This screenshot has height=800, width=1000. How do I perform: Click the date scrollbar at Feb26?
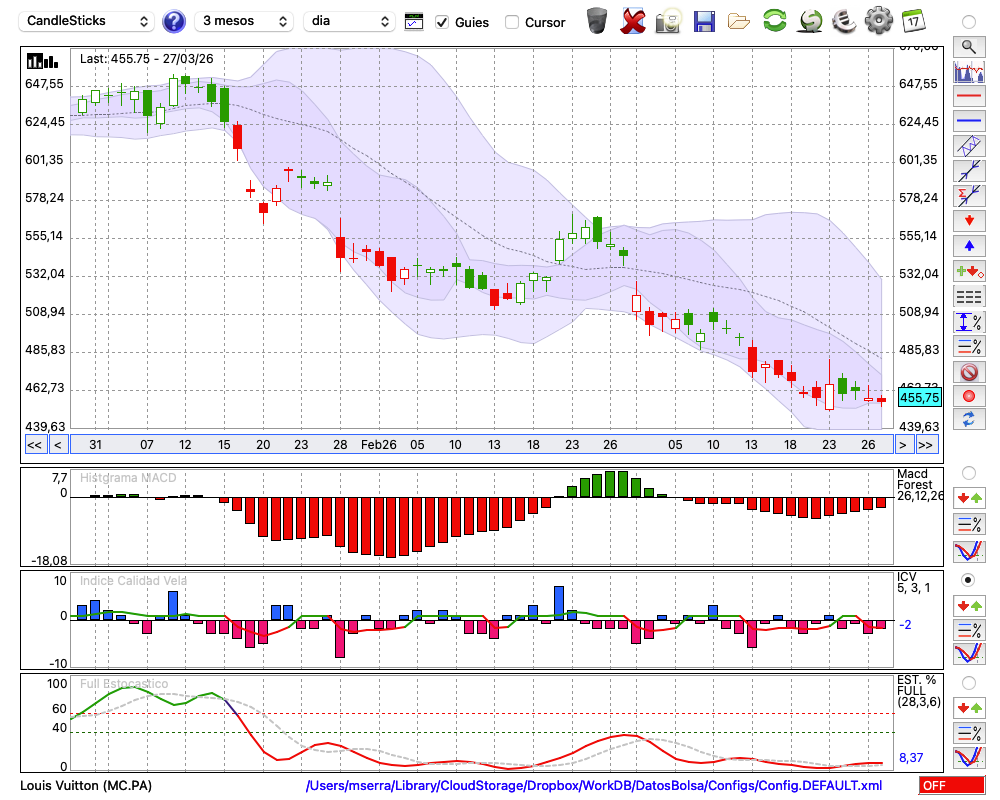point(378,445)
